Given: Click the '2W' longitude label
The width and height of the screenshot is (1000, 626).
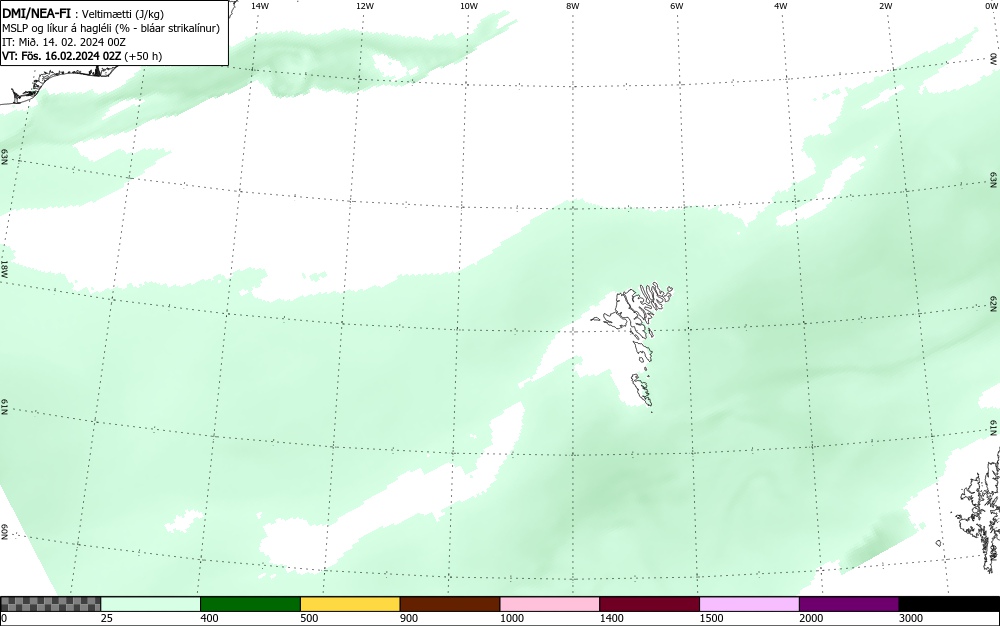Looking at the screenshot, I should pyautogui.click(x=886, y=6).
